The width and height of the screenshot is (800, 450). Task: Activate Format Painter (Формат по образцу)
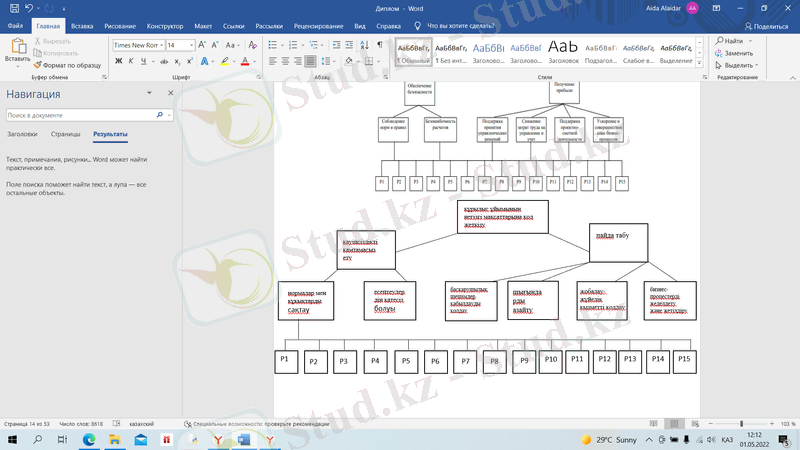67,65
